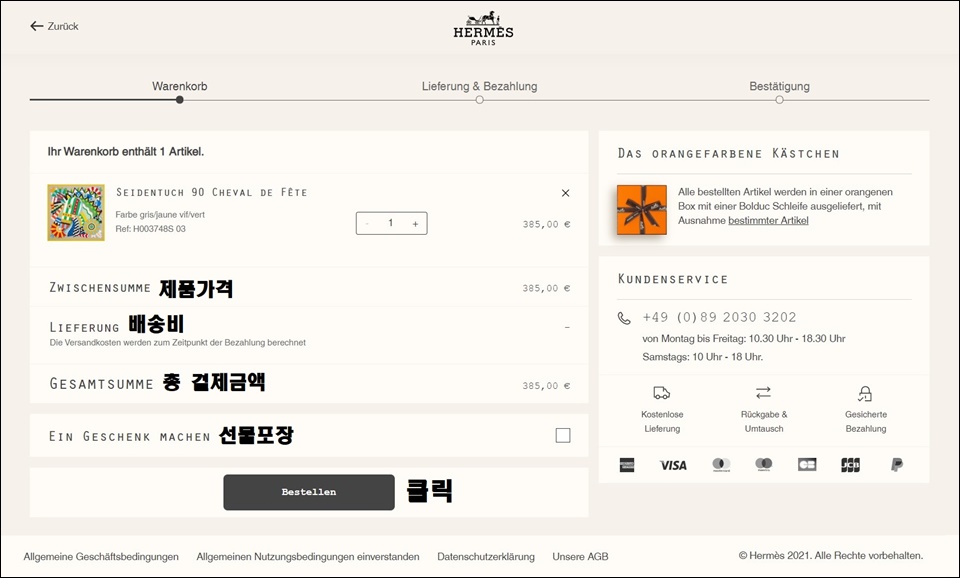Viewport: 960px width, 578px height.
Task: Click the Gesicherte Bezahlung label
Action: click(x=866, y=421)
